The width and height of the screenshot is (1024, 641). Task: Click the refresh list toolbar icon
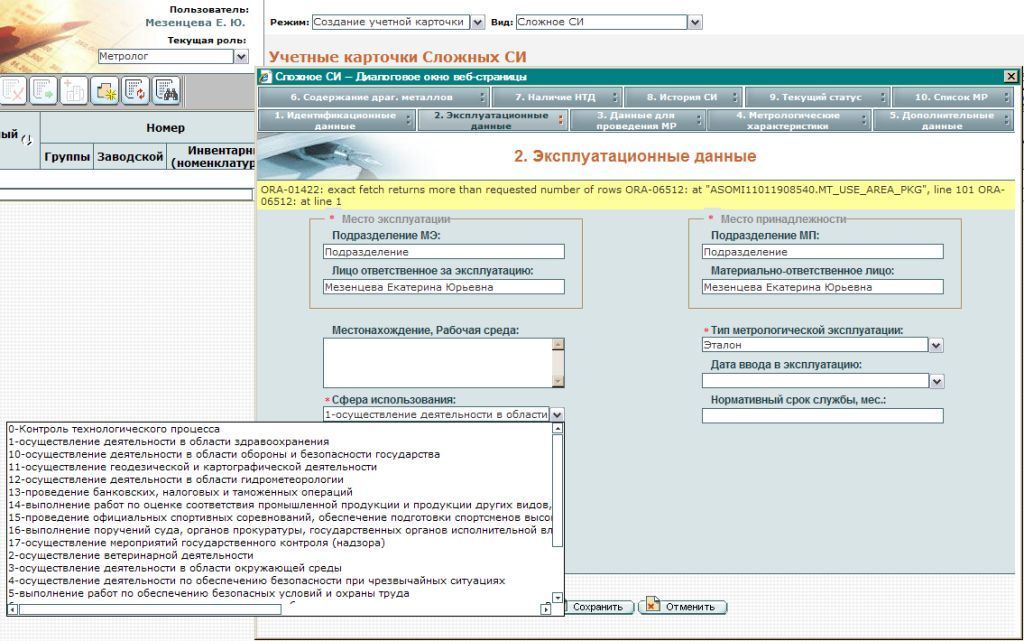135,91
